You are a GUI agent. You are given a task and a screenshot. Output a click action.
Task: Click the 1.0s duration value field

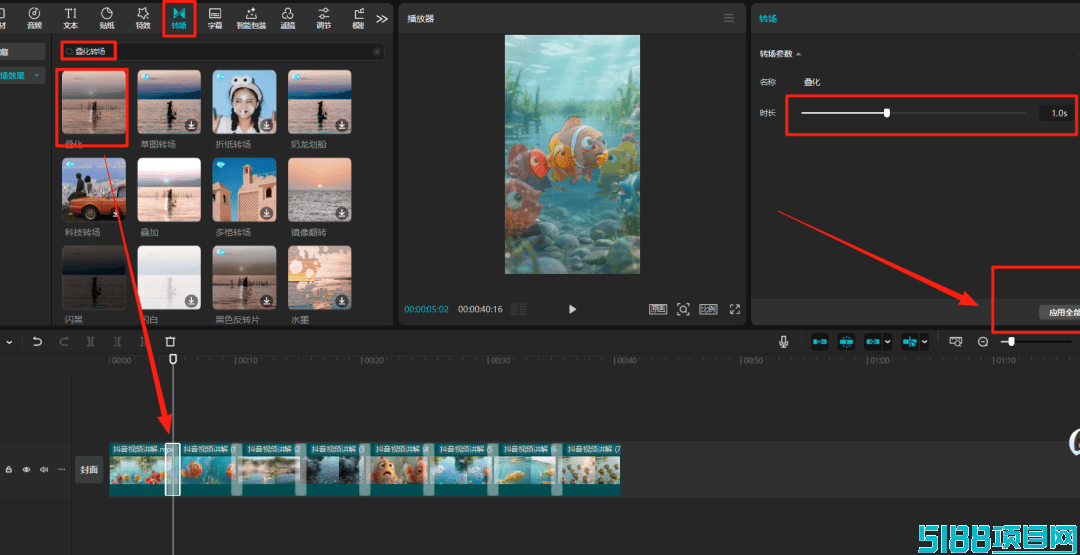coord(1059,113)
